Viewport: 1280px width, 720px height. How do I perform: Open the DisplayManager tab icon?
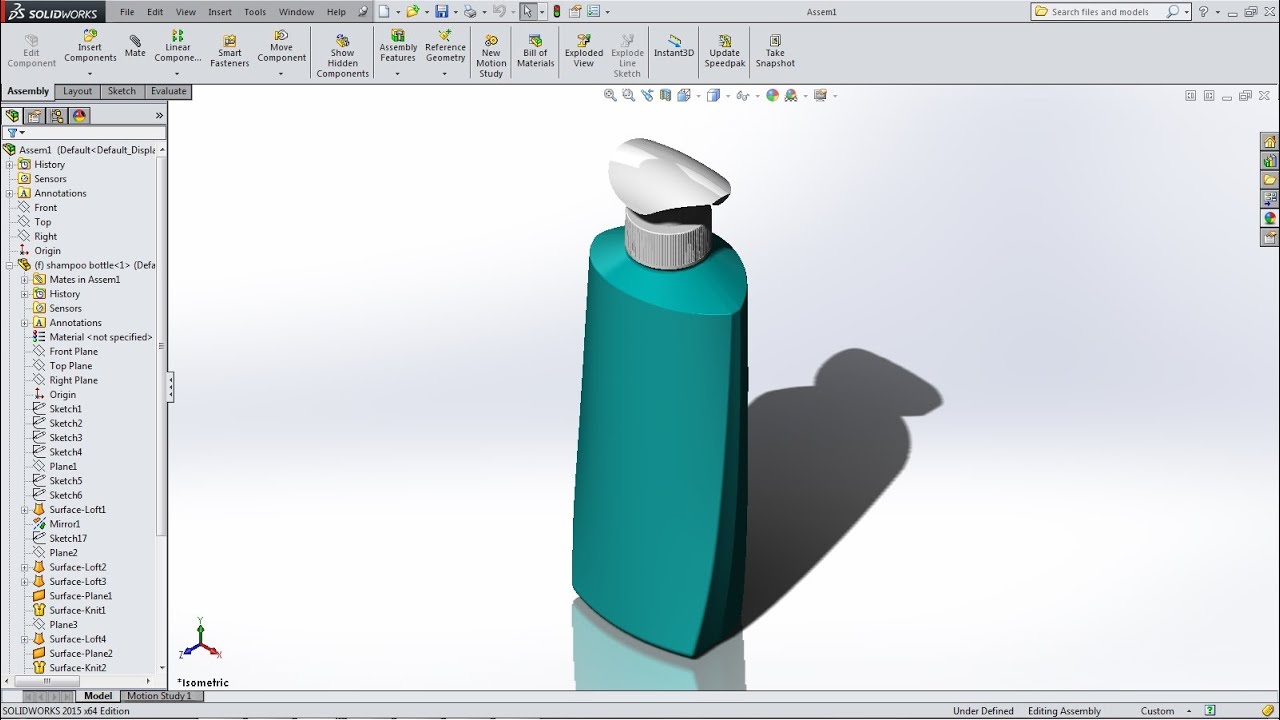[80, 116]
